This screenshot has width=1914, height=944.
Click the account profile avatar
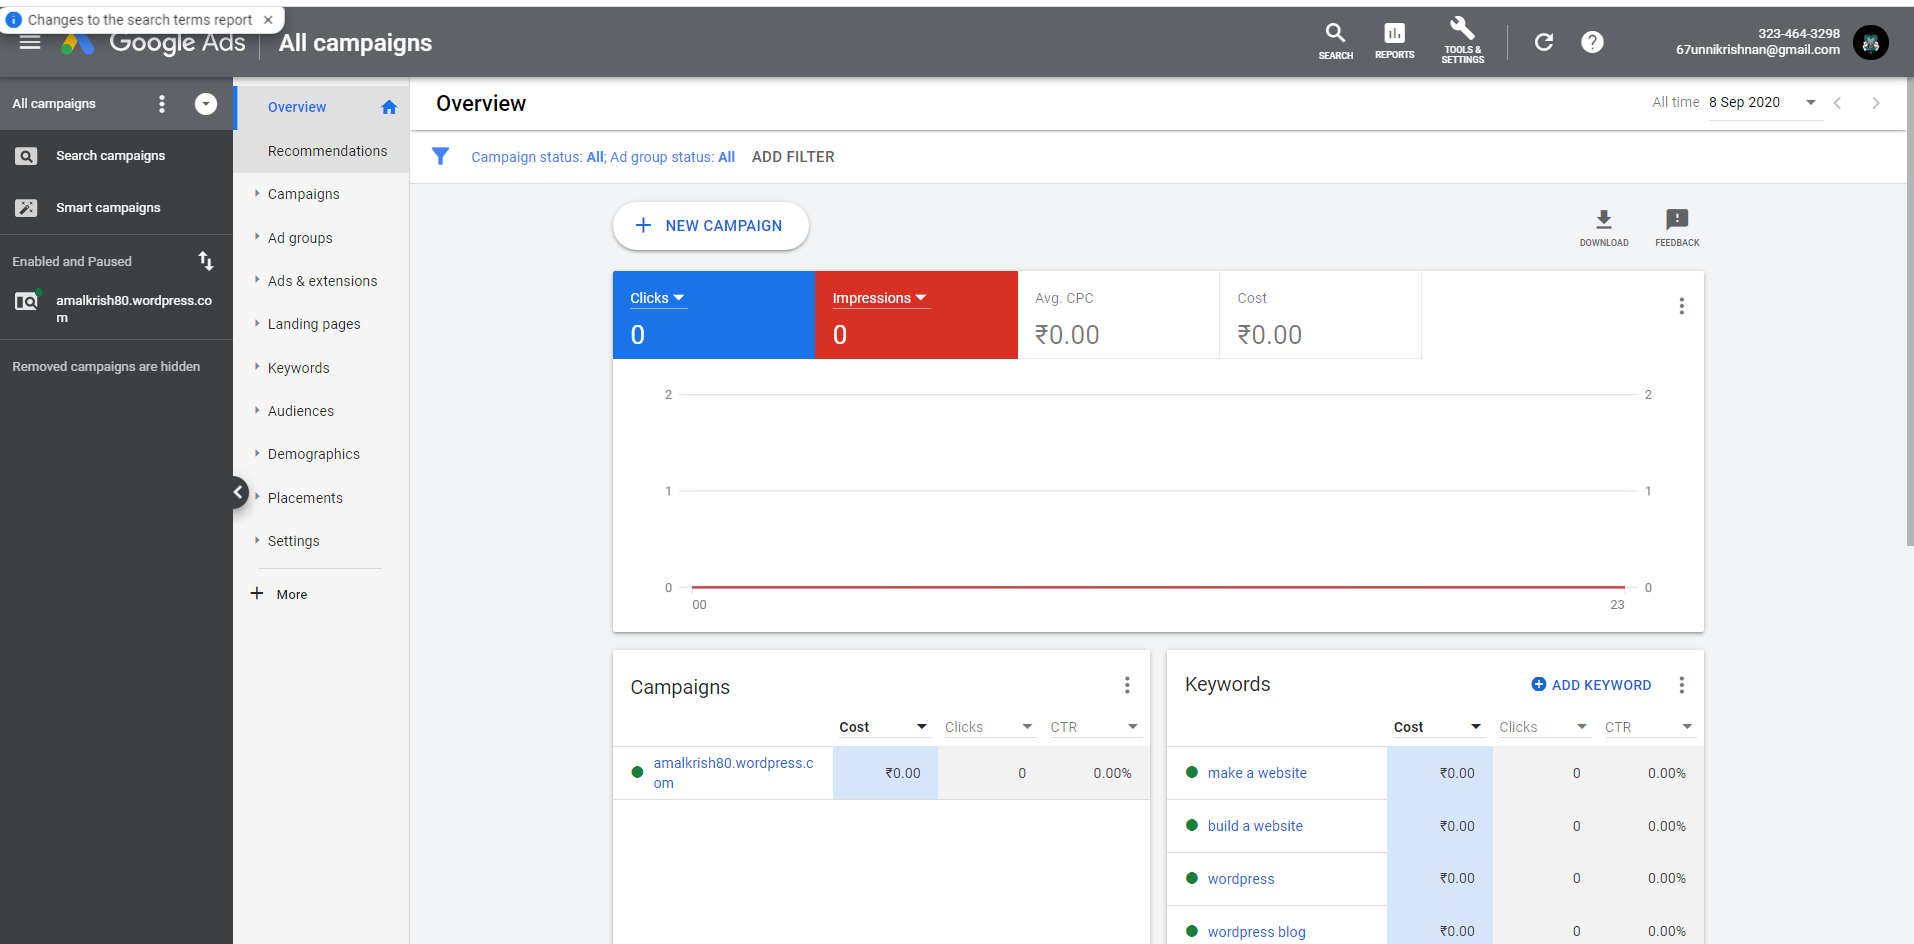(x=1870, y=42)
